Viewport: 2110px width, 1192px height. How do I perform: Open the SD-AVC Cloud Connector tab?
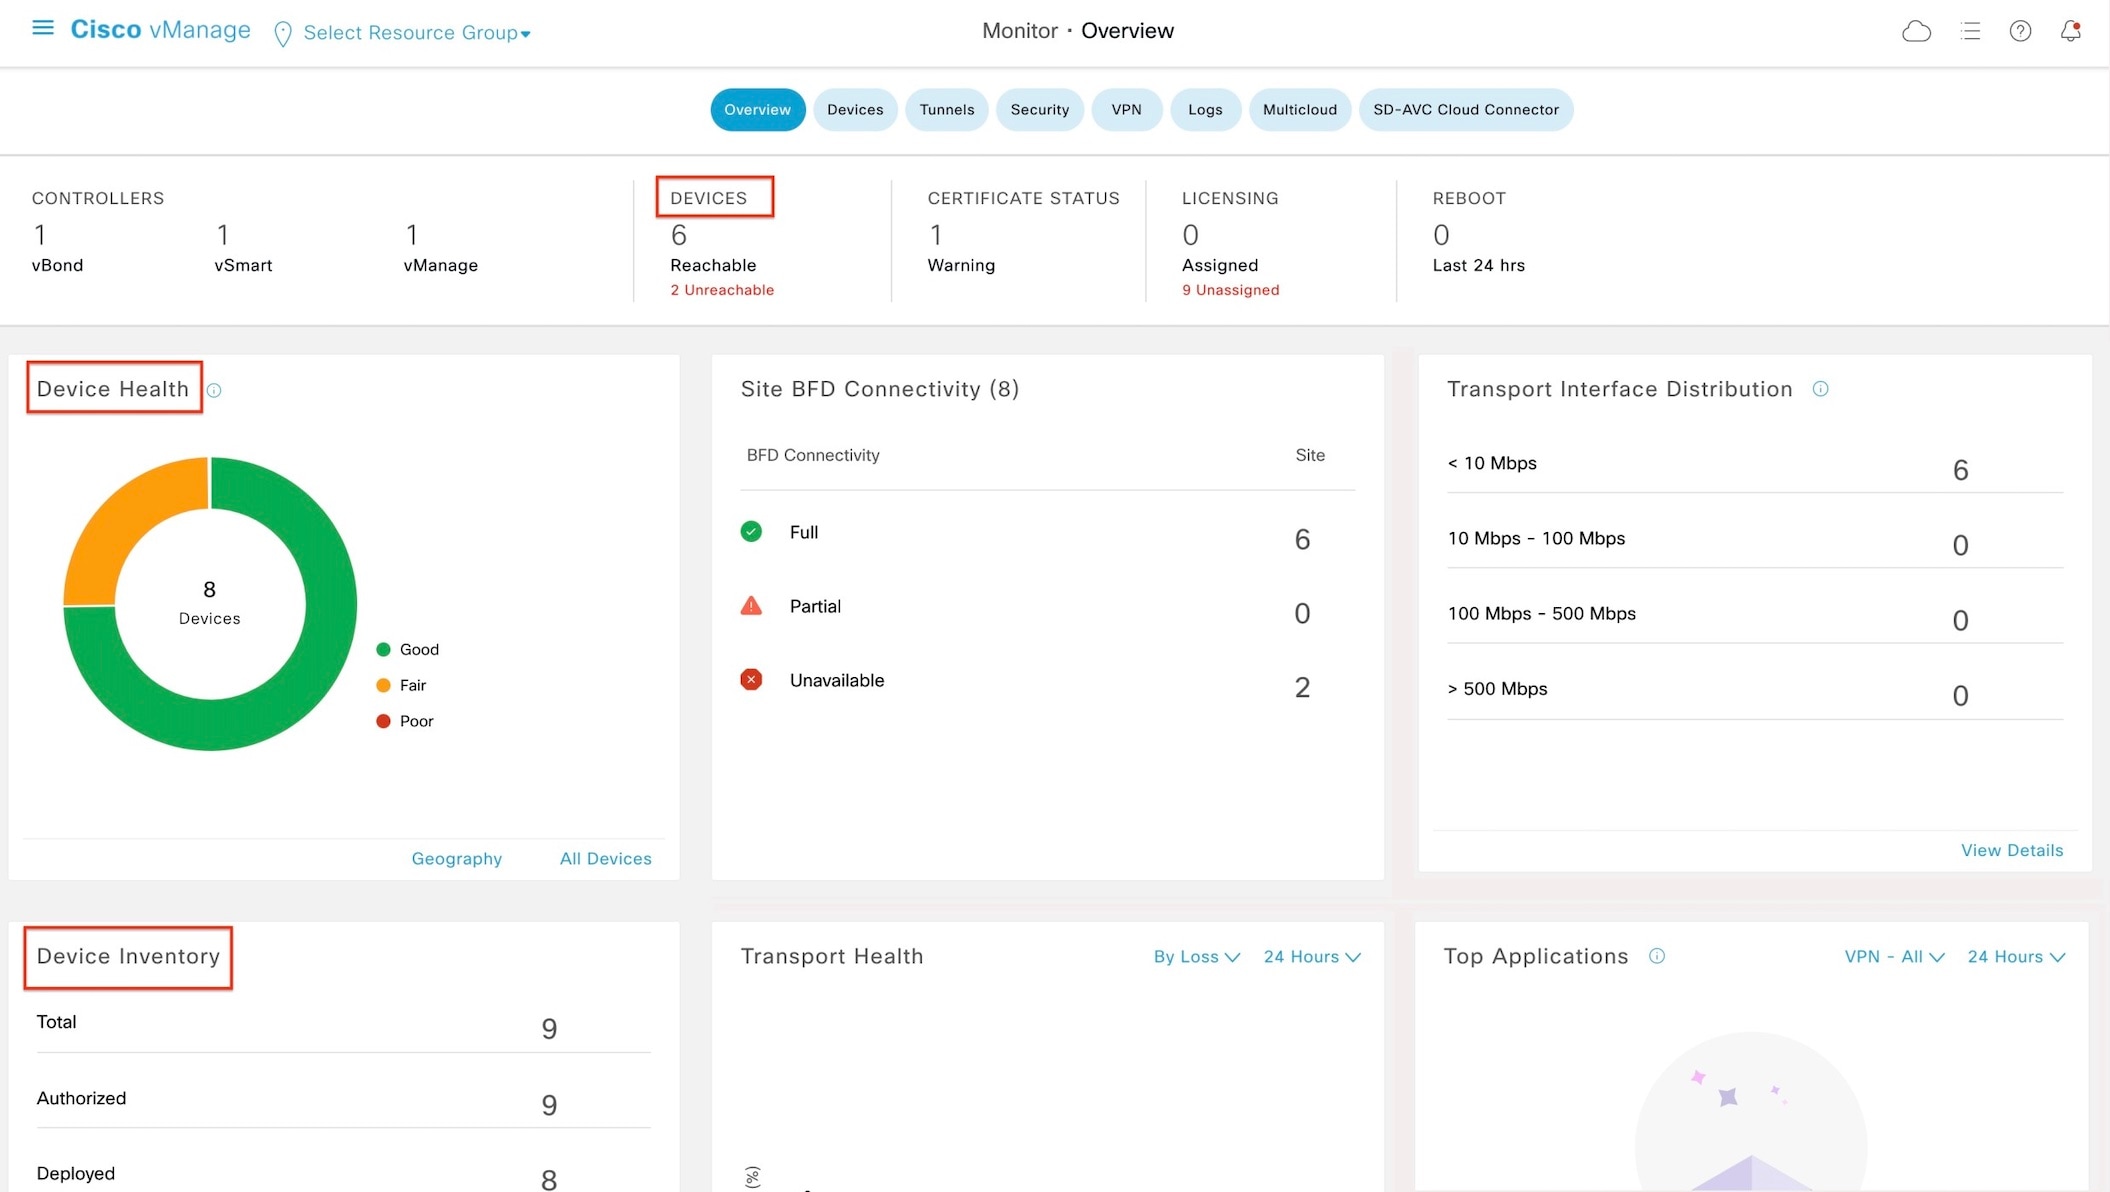pos(1466,110)
